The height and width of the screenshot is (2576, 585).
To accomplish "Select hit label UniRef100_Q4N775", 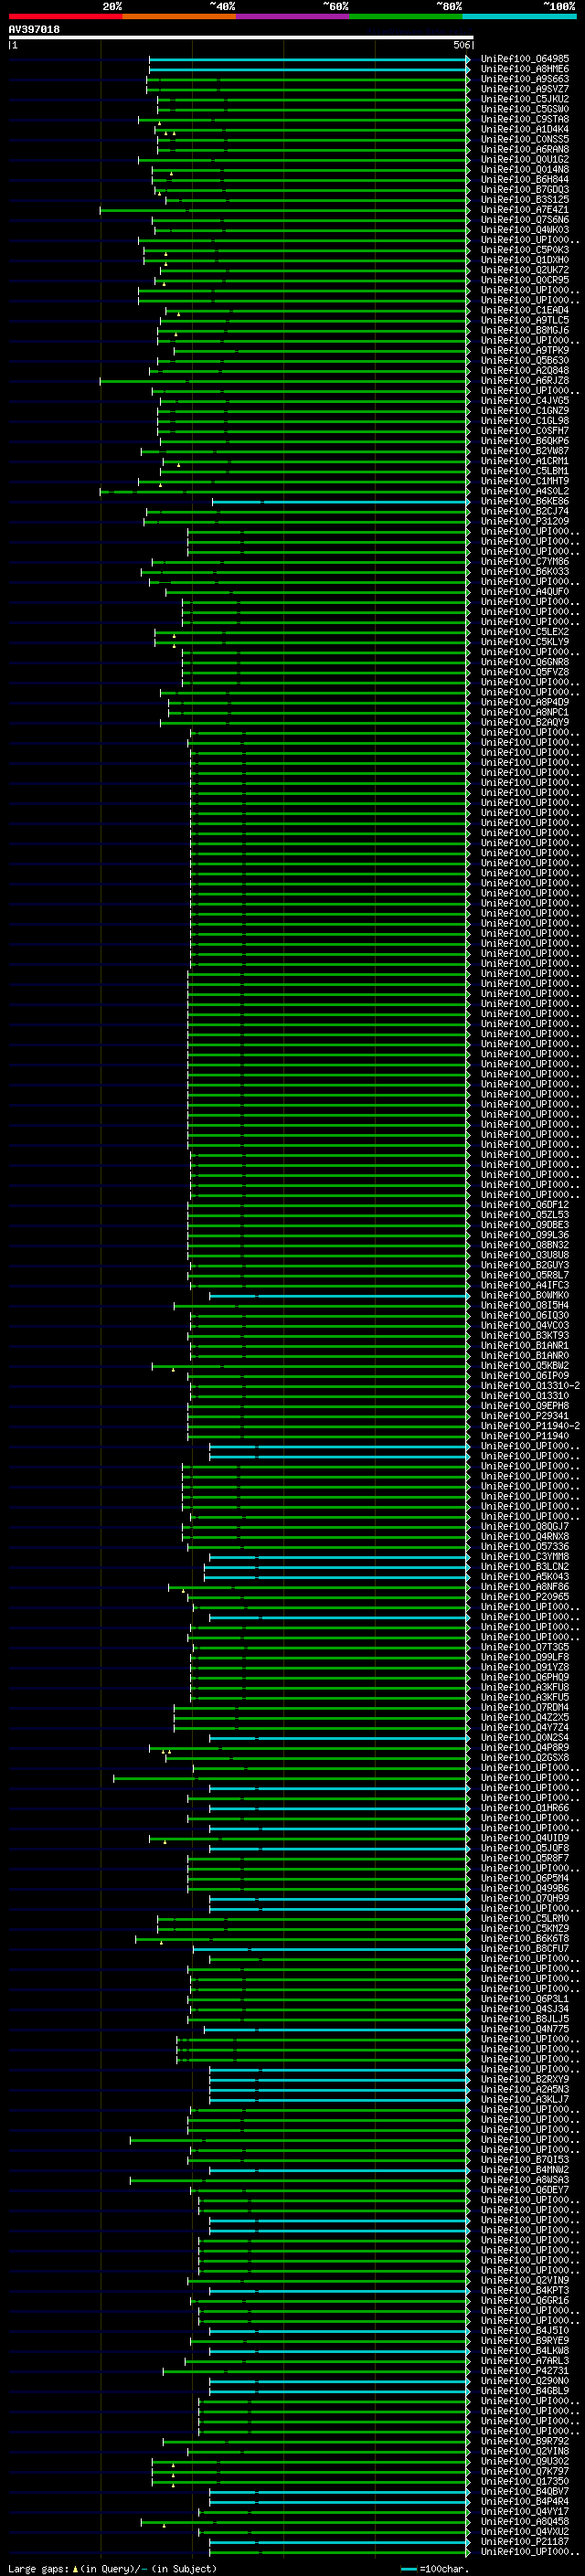I will tap(525, 2029).
